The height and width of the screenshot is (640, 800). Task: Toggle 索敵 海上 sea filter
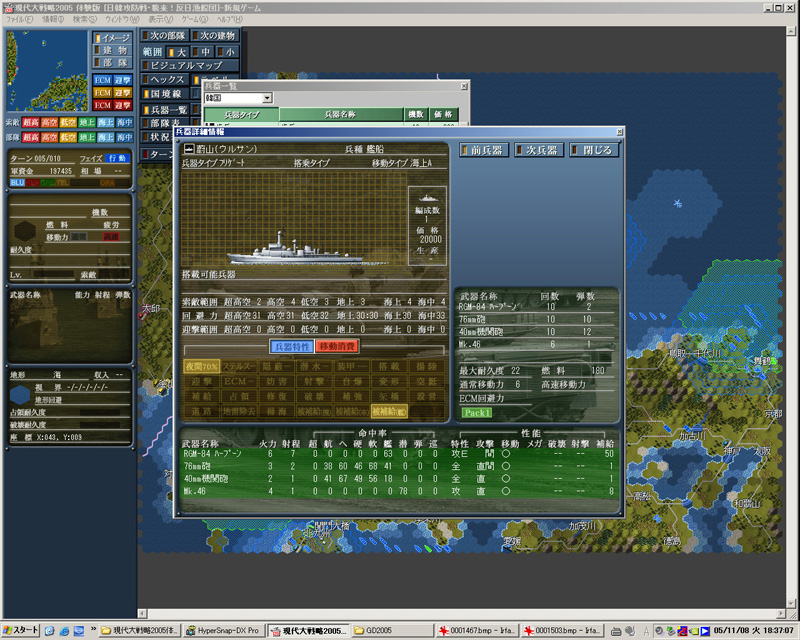click(106, 122)
